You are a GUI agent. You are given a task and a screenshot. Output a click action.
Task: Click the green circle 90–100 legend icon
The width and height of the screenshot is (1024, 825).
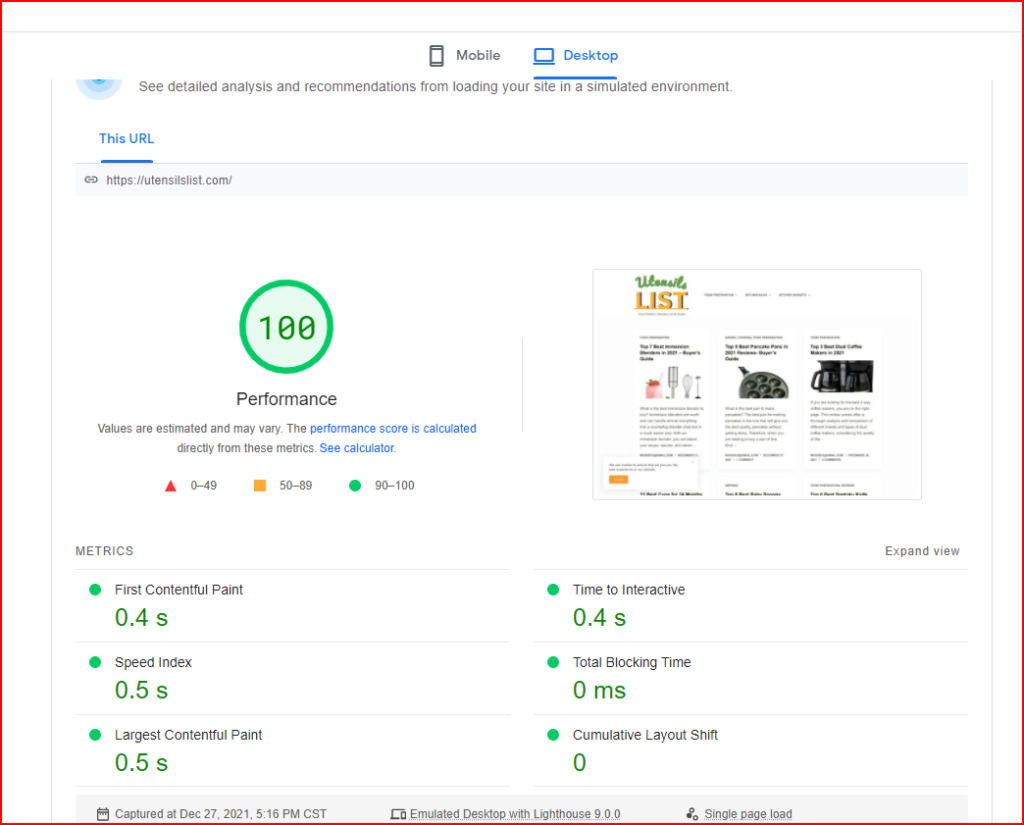355,485
